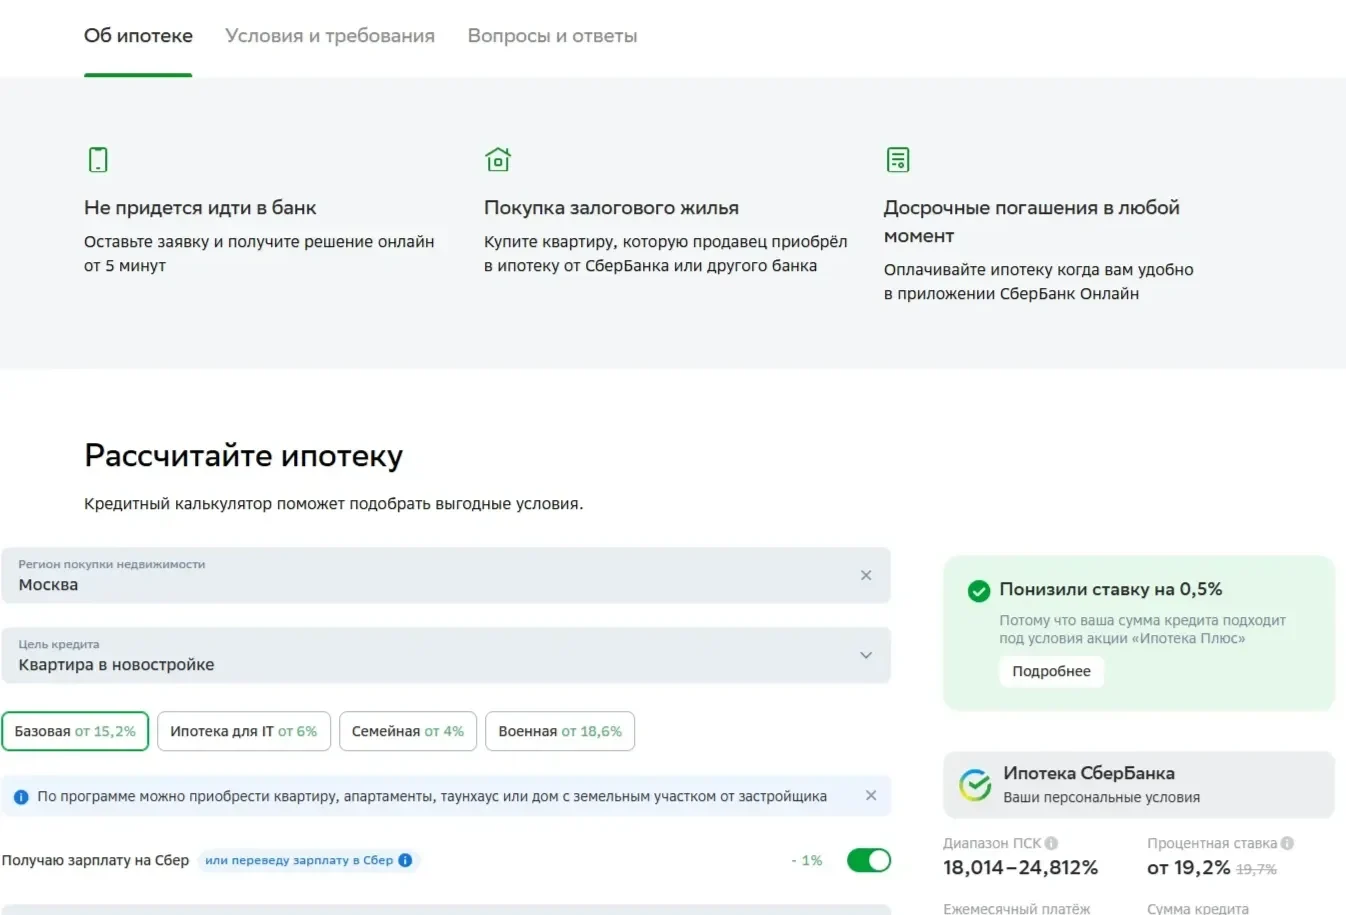
Task: Switch to 'Об ипотеке' tab
Action: tap(138, 36)
